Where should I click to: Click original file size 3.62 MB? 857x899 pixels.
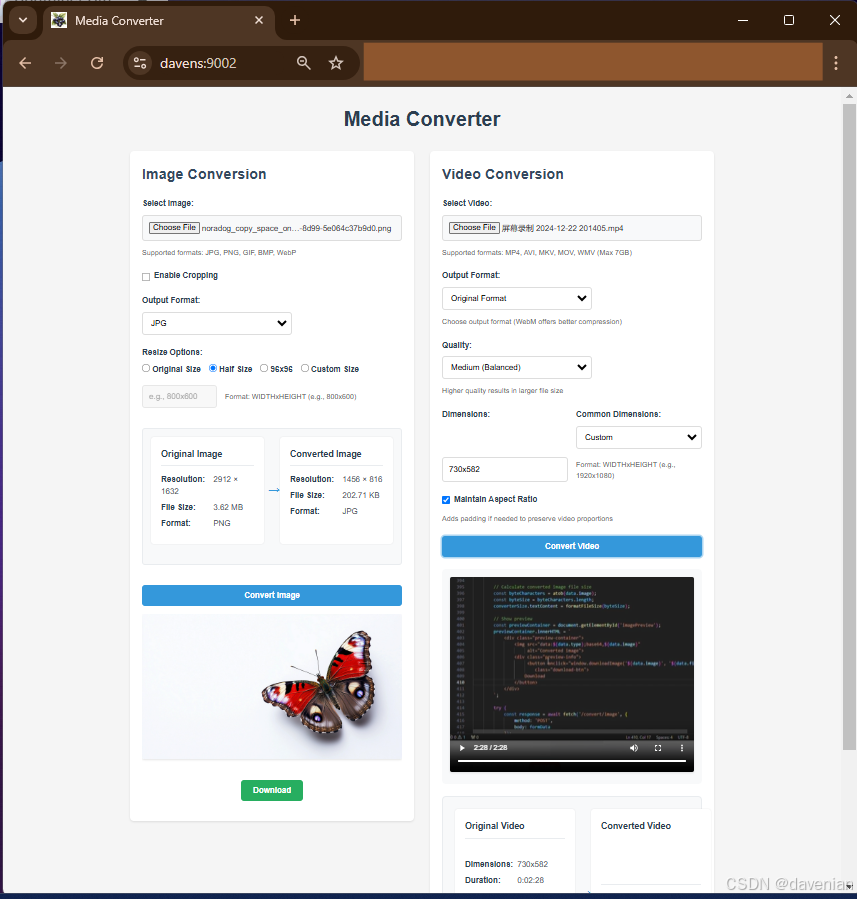point(228,507)
